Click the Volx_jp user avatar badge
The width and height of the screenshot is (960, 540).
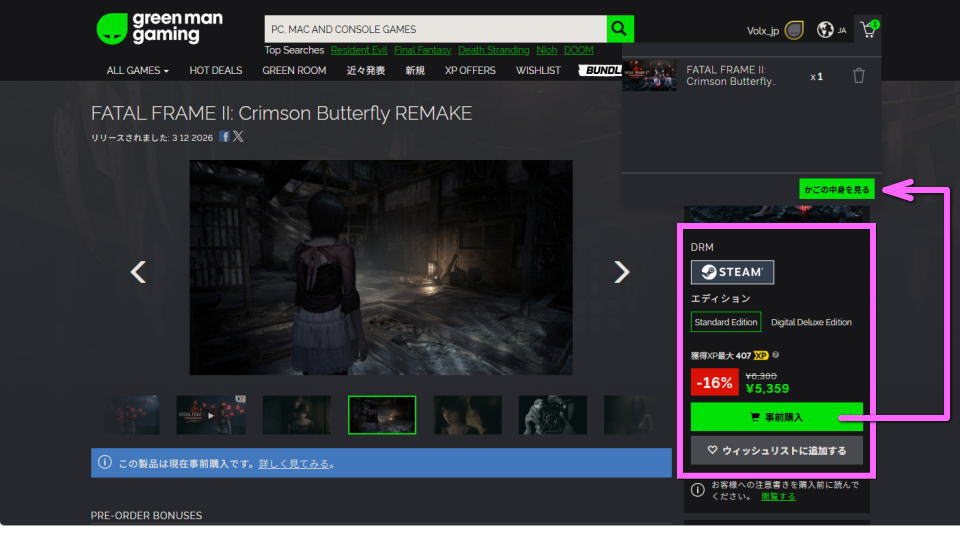pyautogui.click(x=794, y=30)
